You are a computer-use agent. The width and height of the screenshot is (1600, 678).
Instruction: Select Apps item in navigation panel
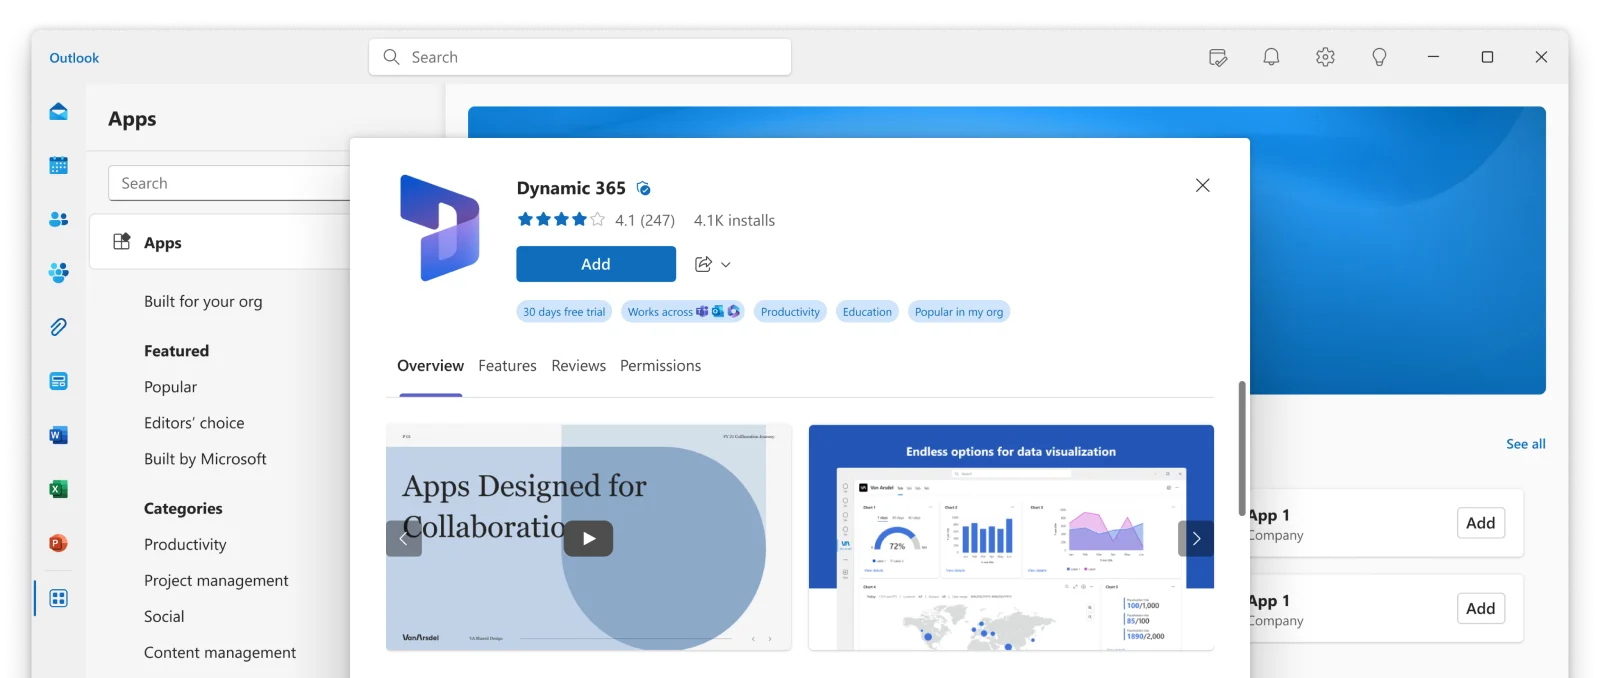pyautogui.click(x=220, y=242)
